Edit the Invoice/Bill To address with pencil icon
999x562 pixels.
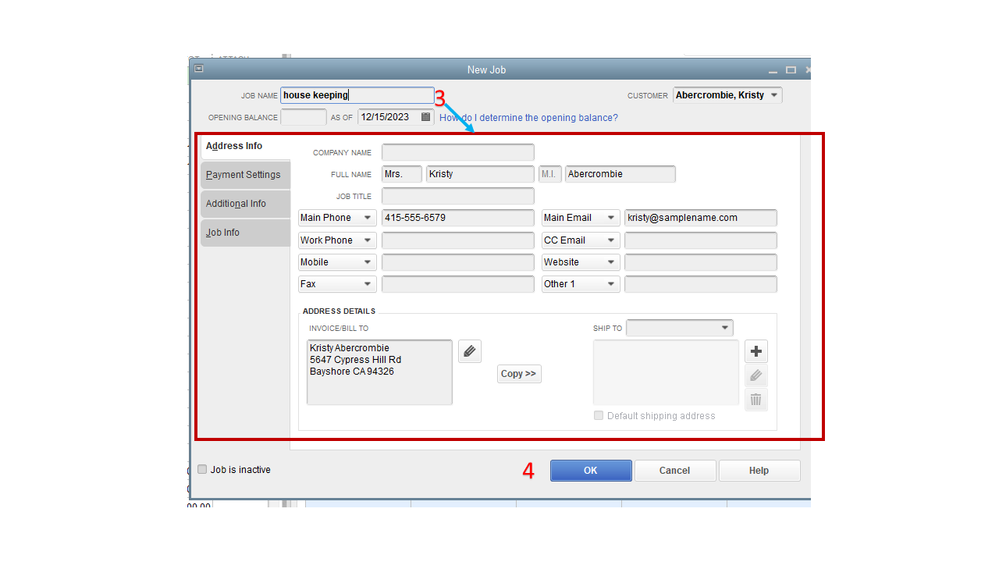[470, 351]
